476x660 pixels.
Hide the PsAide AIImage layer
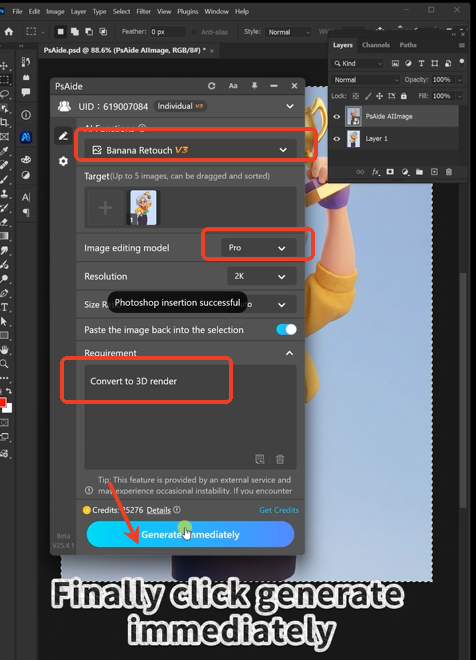point(337,117)
